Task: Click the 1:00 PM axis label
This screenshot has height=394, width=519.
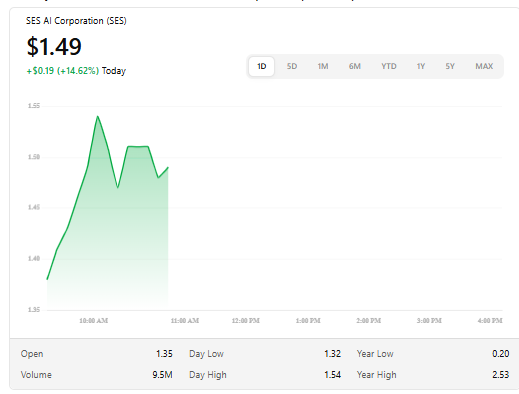Action: click(308, 321)
